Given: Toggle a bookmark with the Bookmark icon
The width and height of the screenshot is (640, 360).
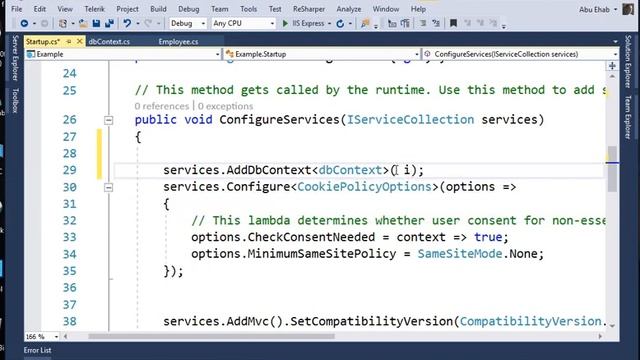Looking at the screenshot, I should (x=453, y=24).
